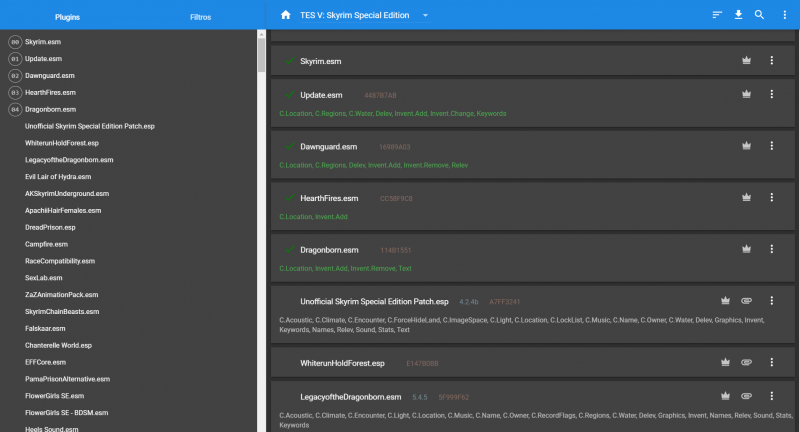
Task: Click the sidebar vertical scrollbar thumb
Action: tap(261, 55)
